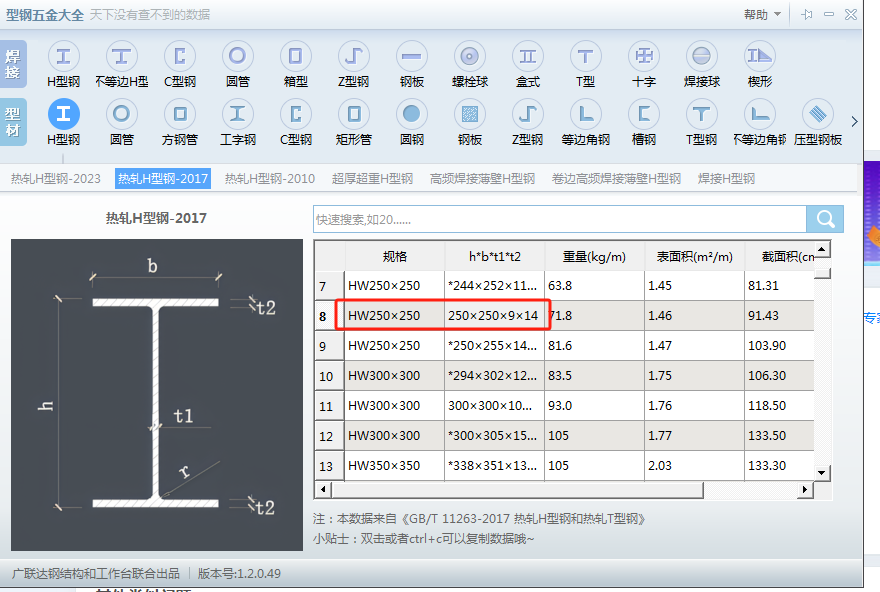Switch to 型材 category side tab
Image resolution: width=880 pixels, height=592 pixels.
point(13,122)
